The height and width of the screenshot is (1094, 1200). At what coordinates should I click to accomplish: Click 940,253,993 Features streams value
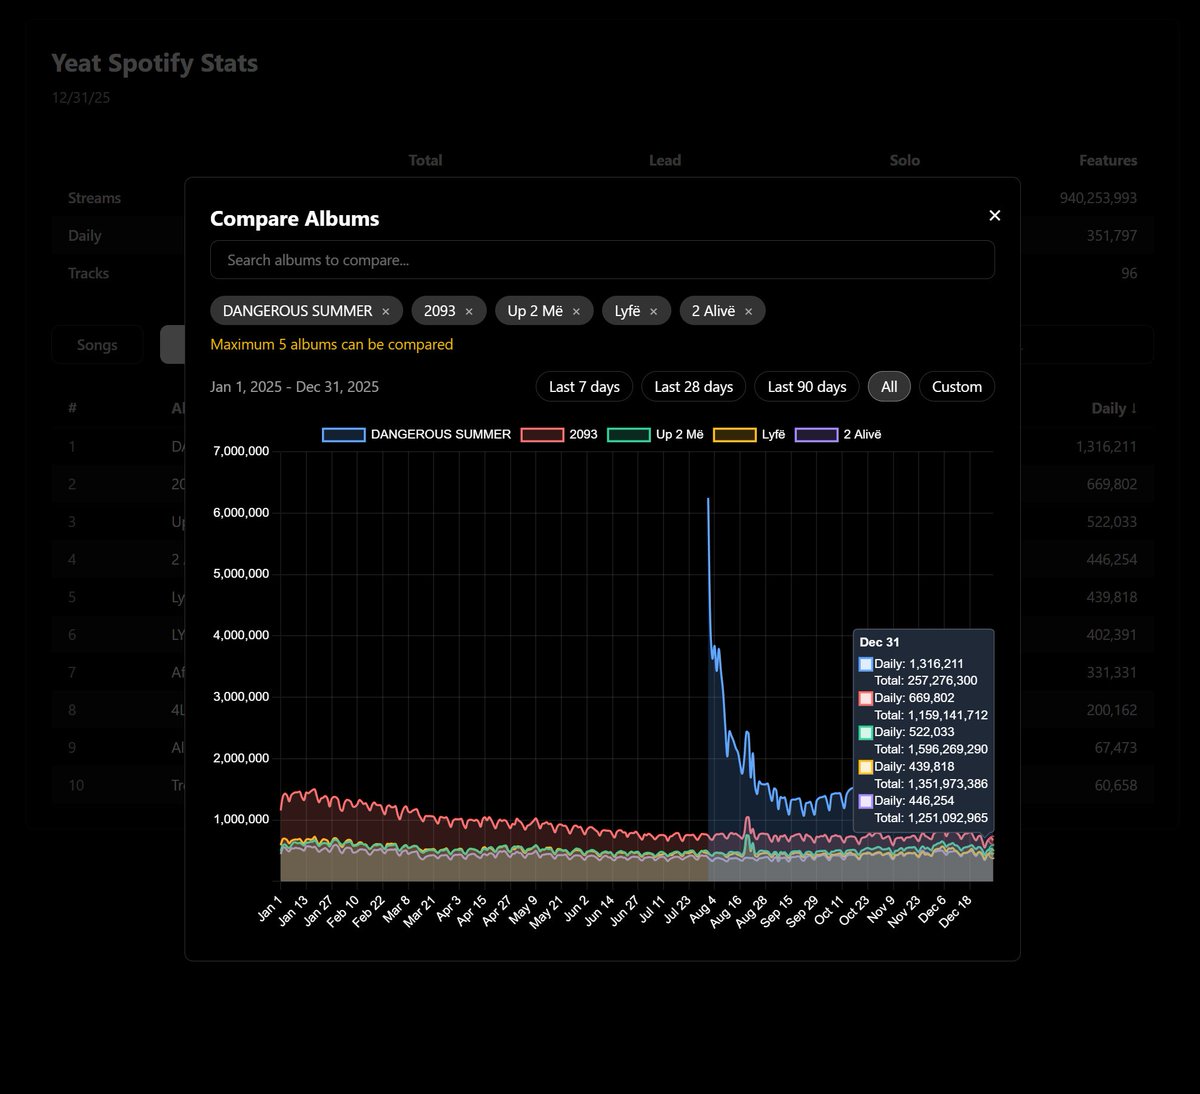(x=1098, y=198)
